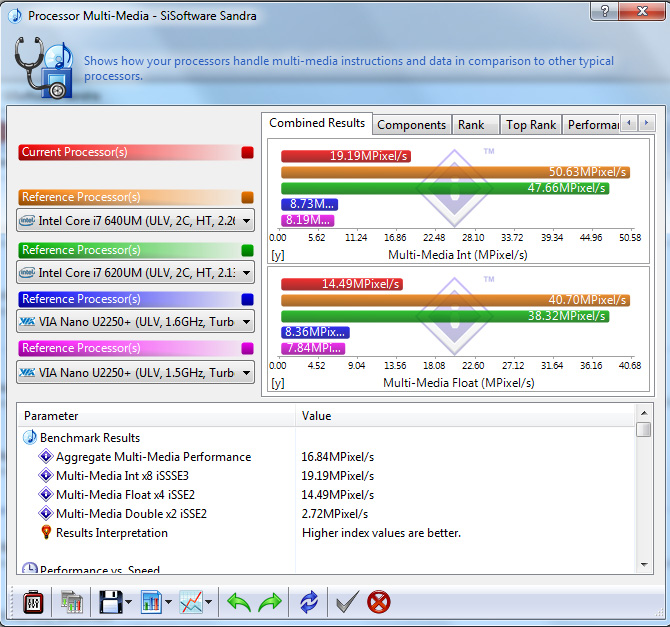Click the title bar music note icon
The image size is (670, 627).
click(x=15, y=16)
